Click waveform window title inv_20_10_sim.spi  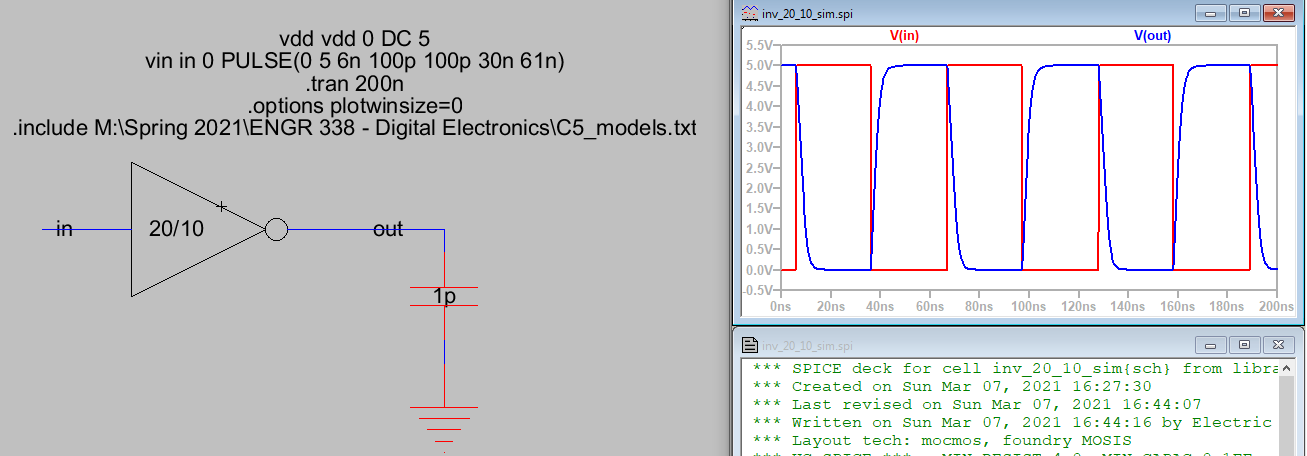(x=809, y=13)
